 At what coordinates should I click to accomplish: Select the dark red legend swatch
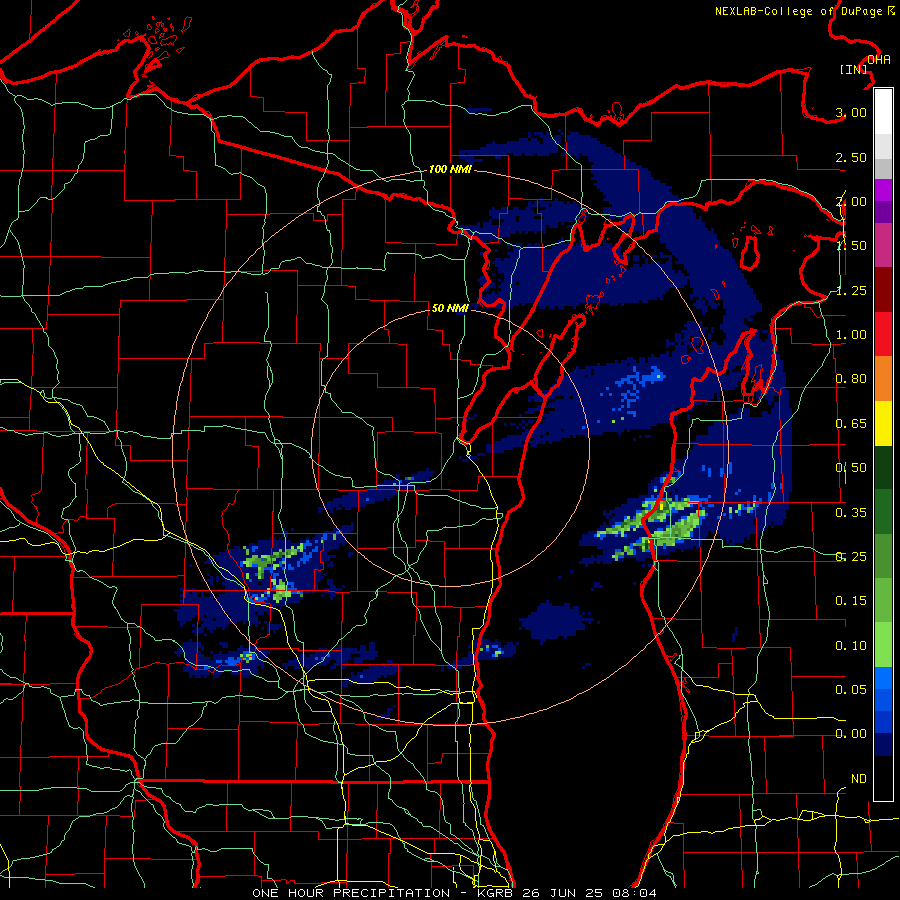click(x=883, y=290)
